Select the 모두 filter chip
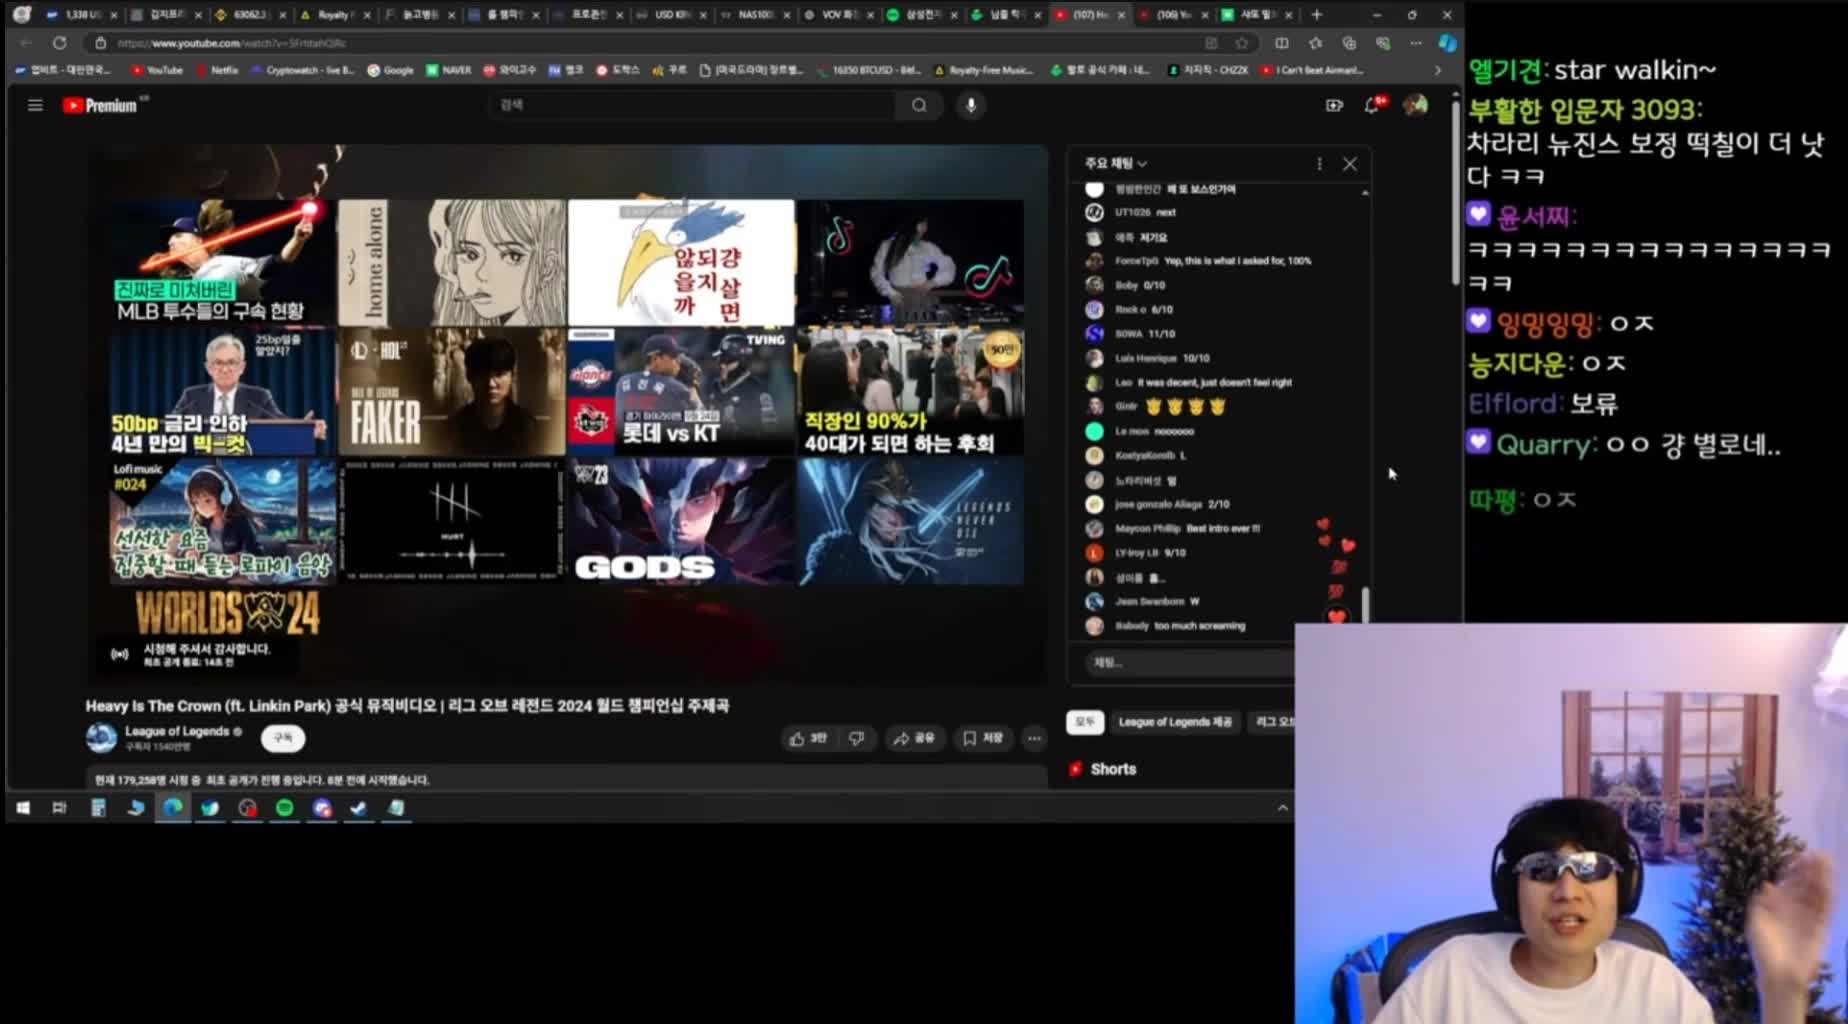The height and width of the screenshot is (1024, 1848). [1085, 721]
